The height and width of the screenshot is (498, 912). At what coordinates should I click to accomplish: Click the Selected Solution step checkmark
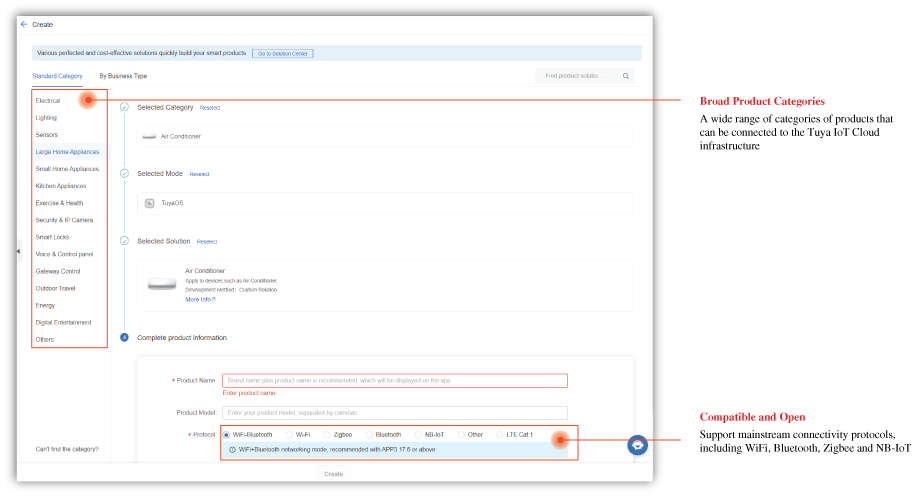[x=124, y=241]
